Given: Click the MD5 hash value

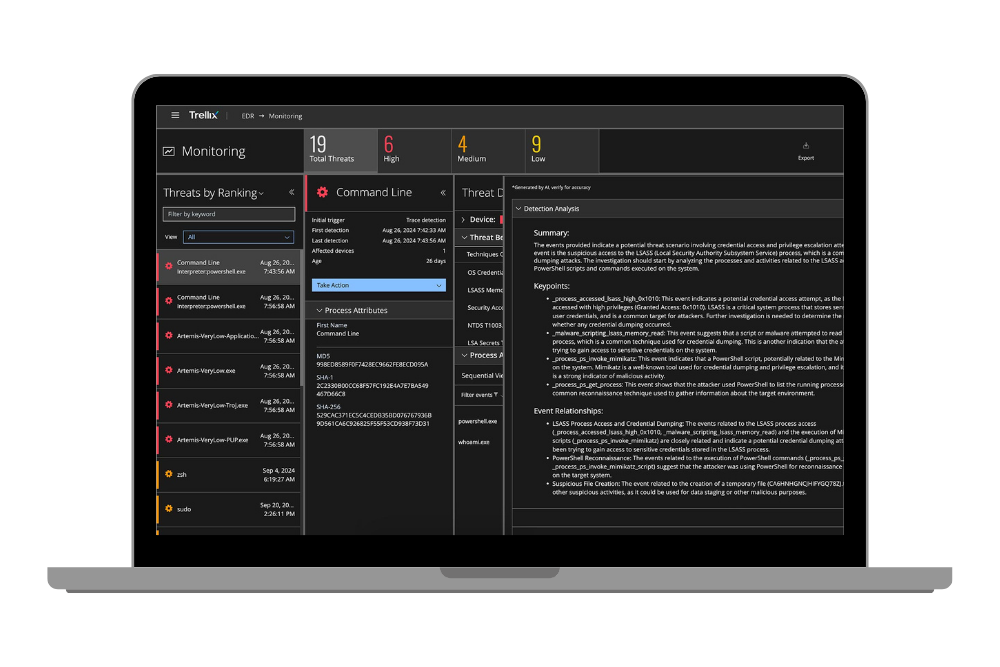Looking at the screenshot, I should click(372, 365).
